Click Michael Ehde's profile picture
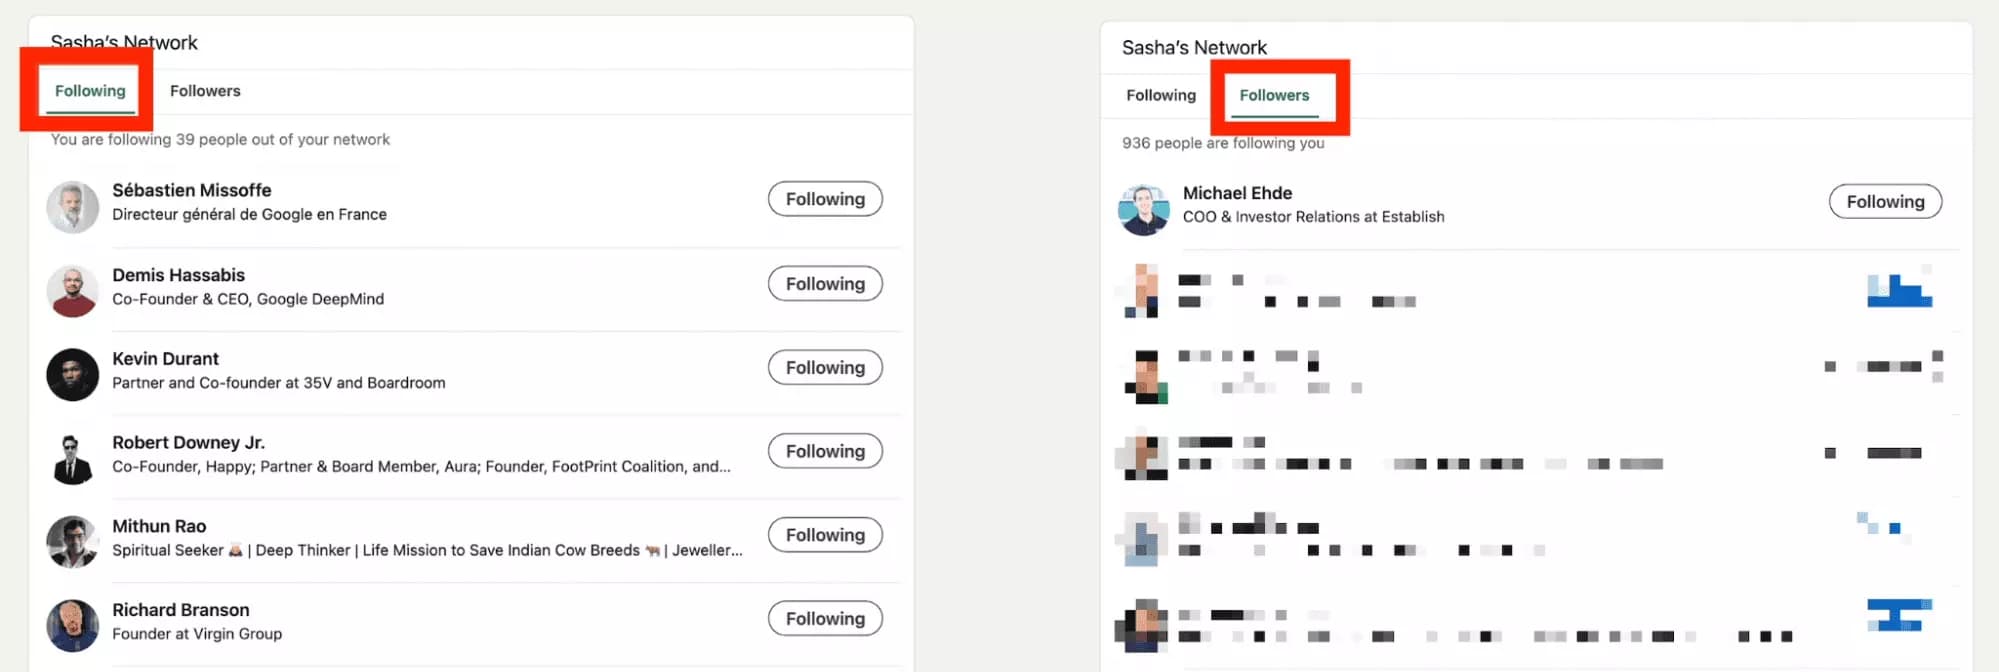The height and width of the screenshot is (672, 1999). [1143, 209]
